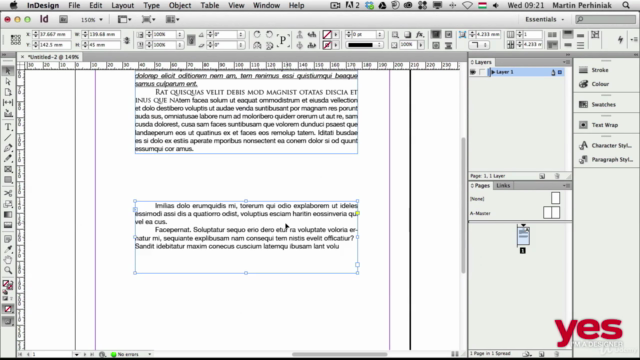Image resolution: width=640 pixels, height=360 pixels.
Task: Select the Selection tool arrow
Action: 8,71
